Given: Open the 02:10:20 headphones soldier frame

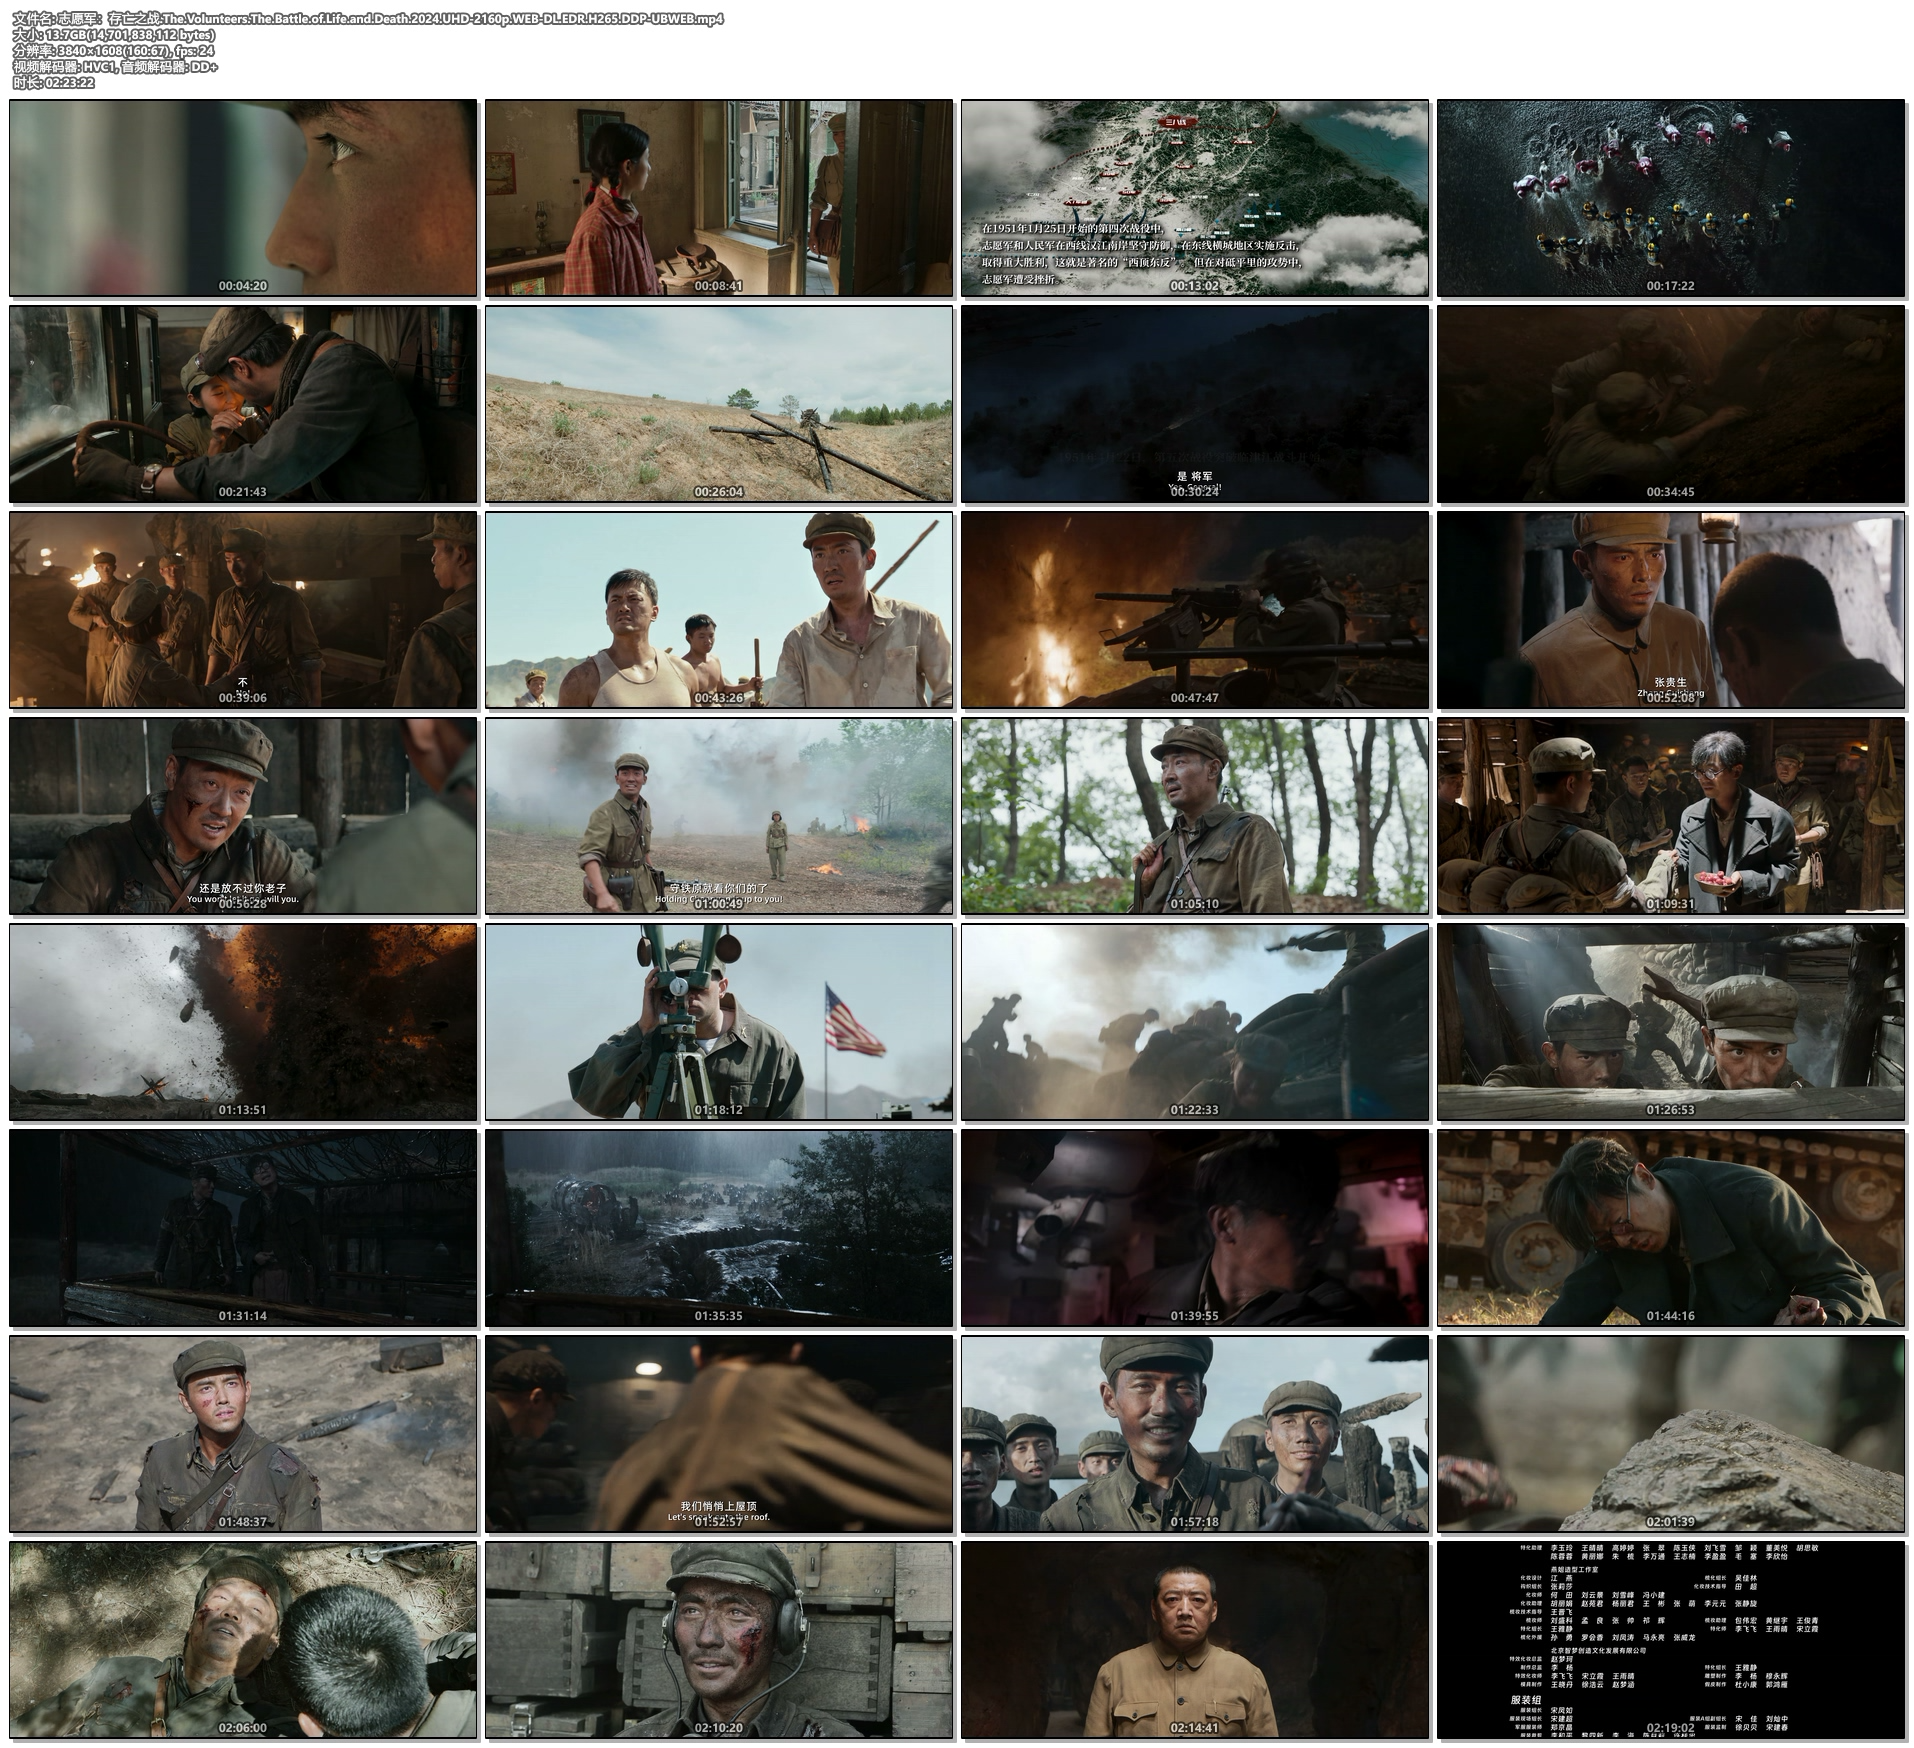Looking at the screenshot, I should point(719,1640).
